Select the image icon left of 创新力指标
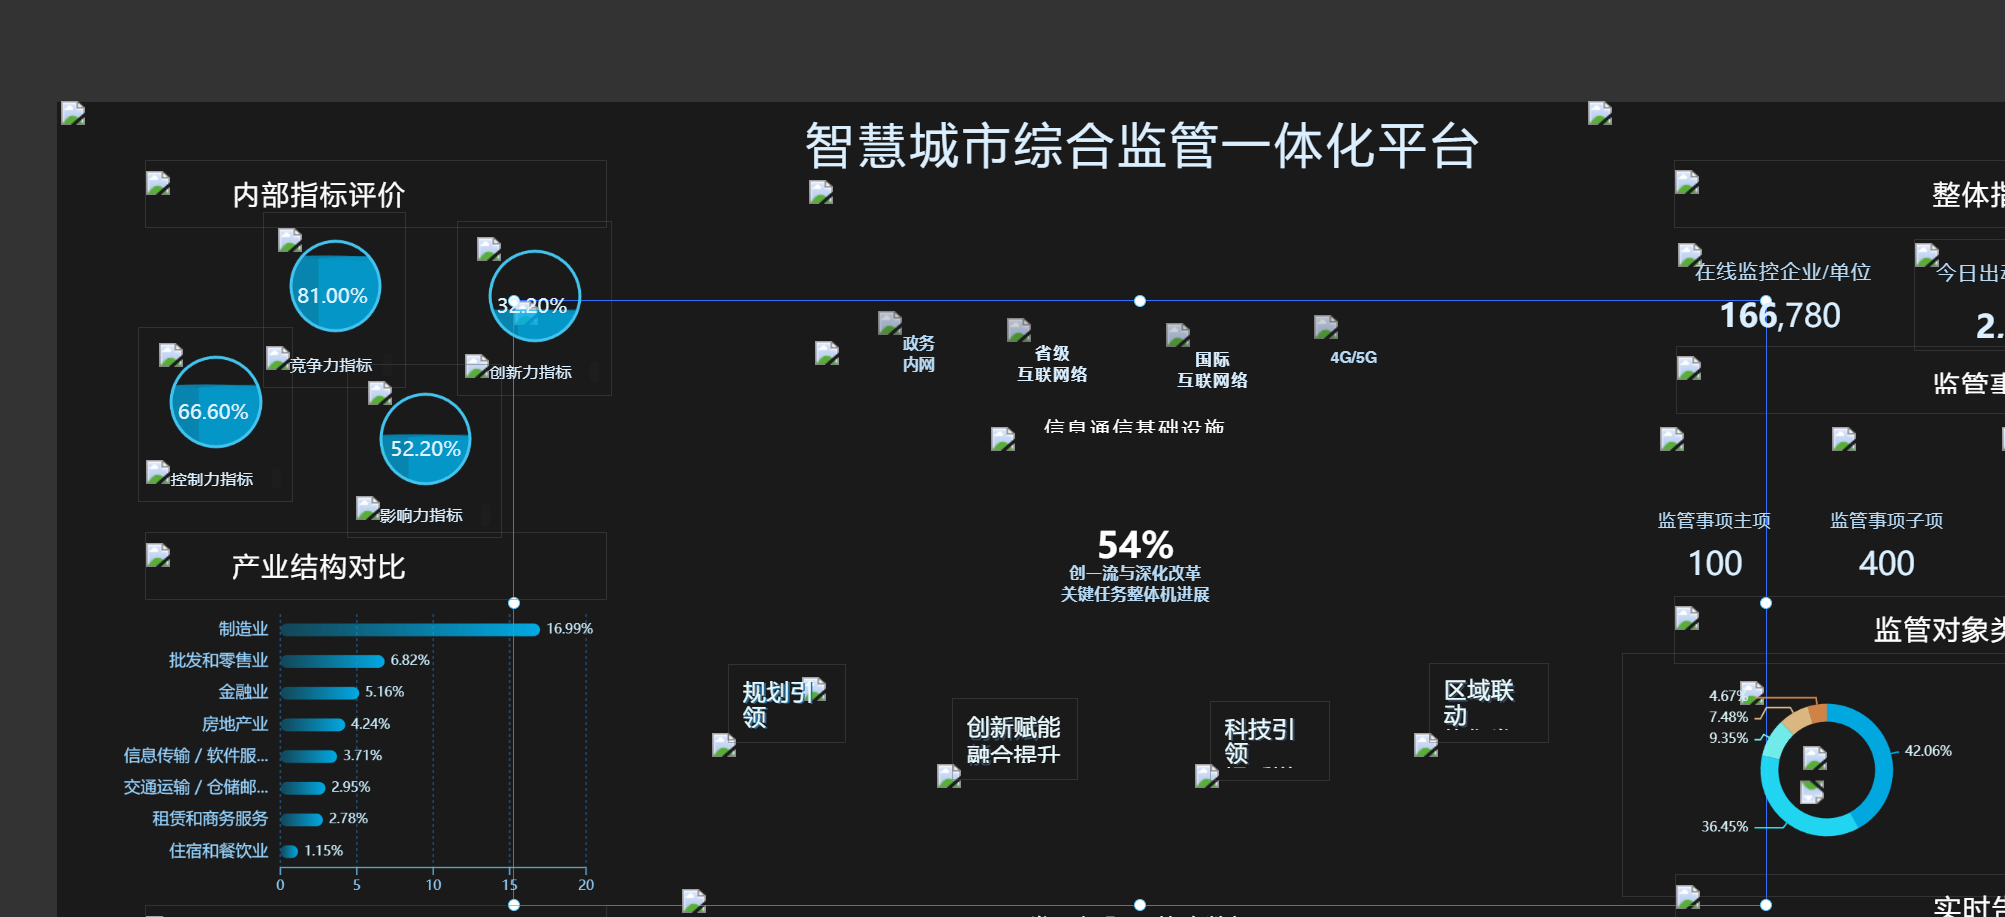 [477, 366]
